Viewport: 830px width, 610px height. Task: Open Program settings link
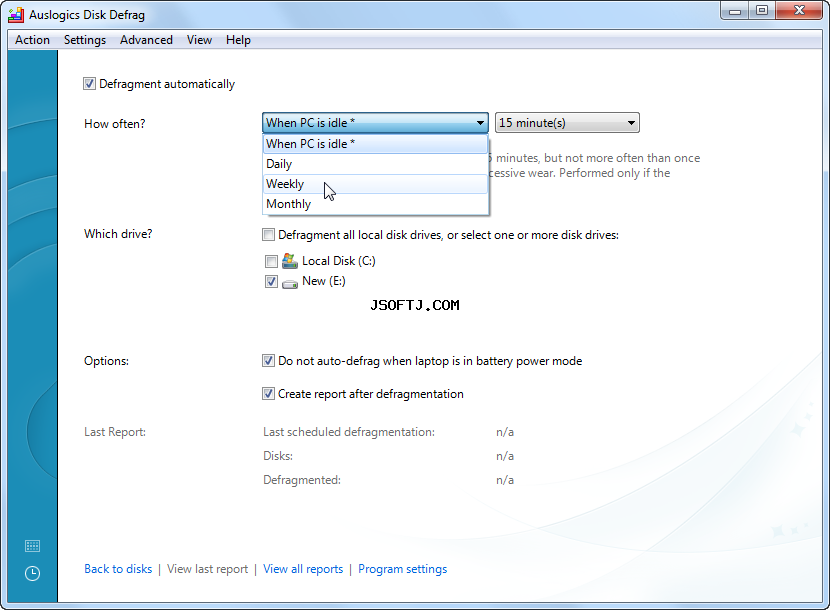click(402, 569)
